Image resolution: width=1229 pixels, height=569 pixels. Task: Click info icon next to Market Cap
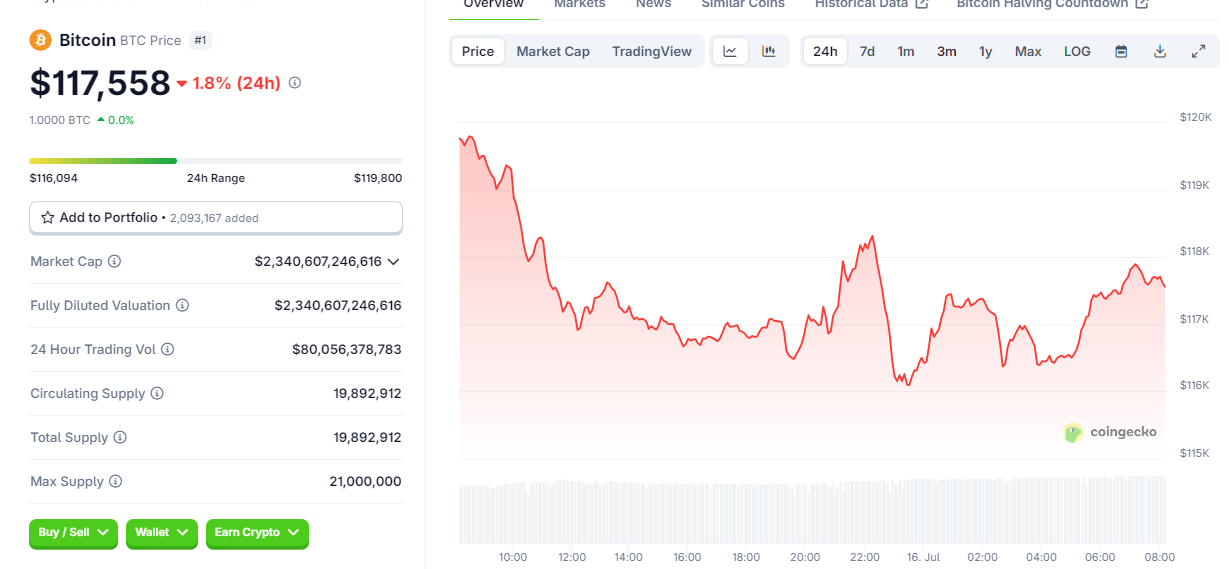[x=114, y=261]
